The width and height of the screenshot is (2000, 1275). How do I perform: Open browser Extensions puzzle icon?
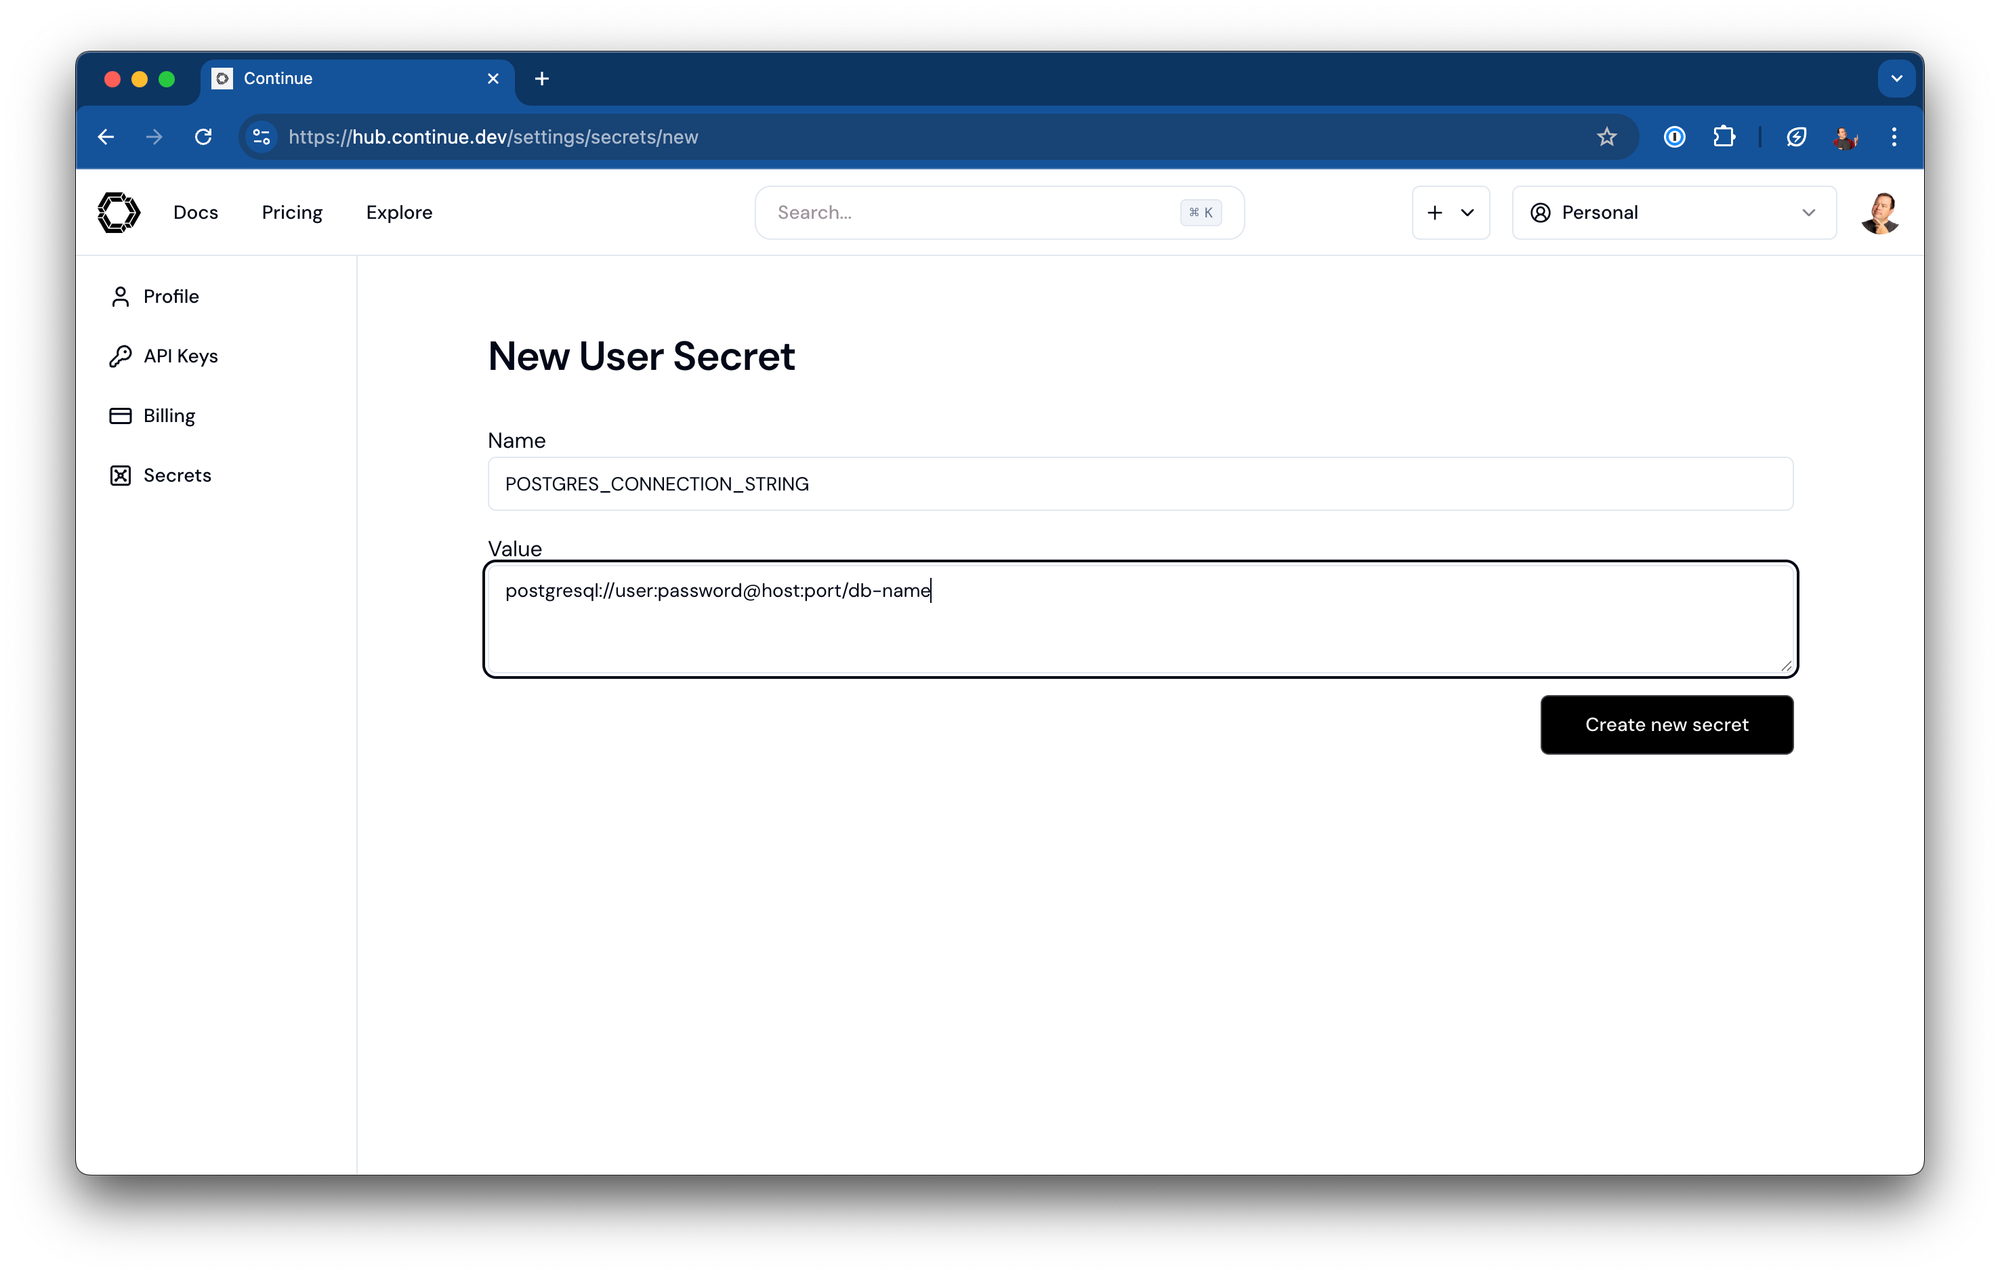pos(1724,137)
